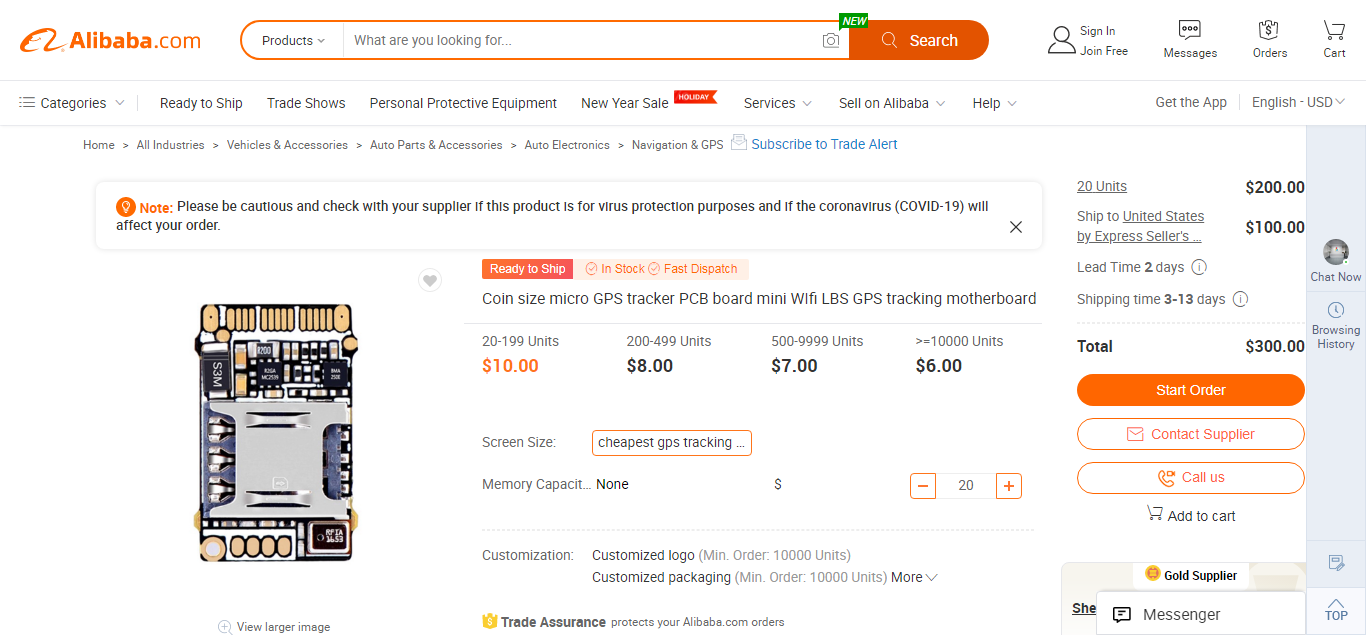
Task: Open the Orders icon in header
Action: click(x=1269, y=29)
